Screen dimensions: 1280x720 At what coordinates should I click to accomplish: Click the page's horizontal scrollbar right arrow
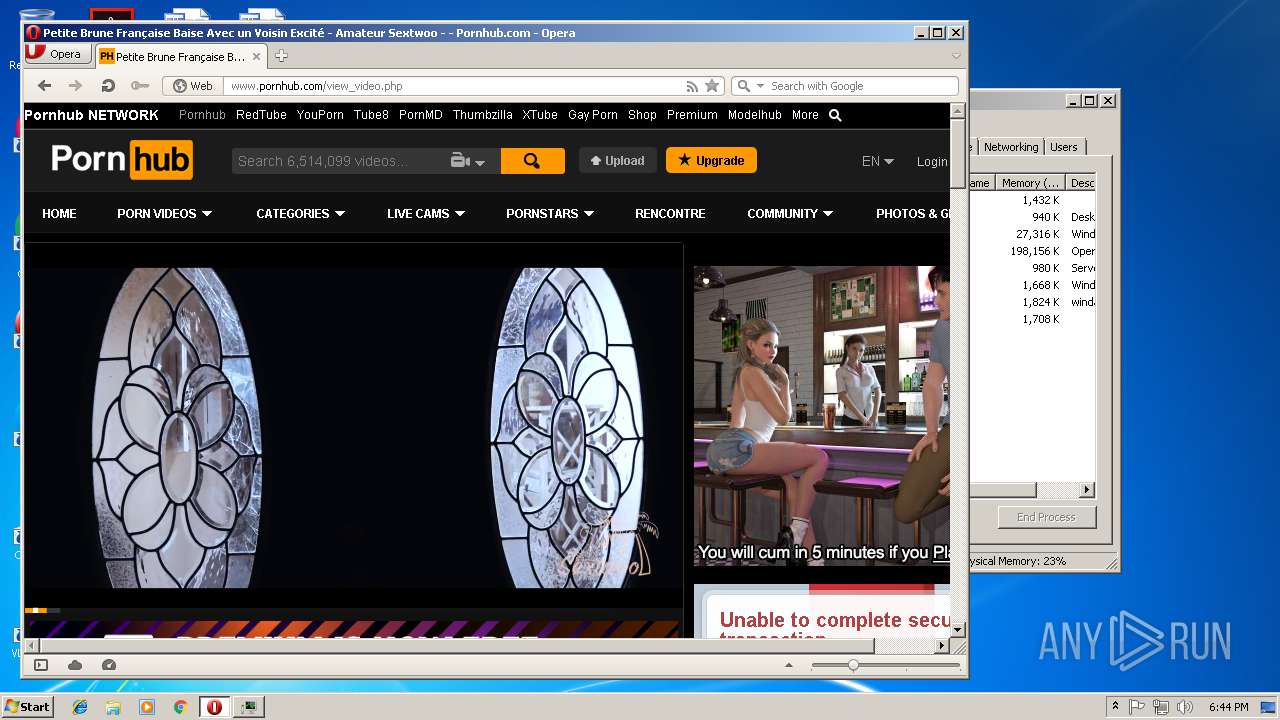point(942,646)
